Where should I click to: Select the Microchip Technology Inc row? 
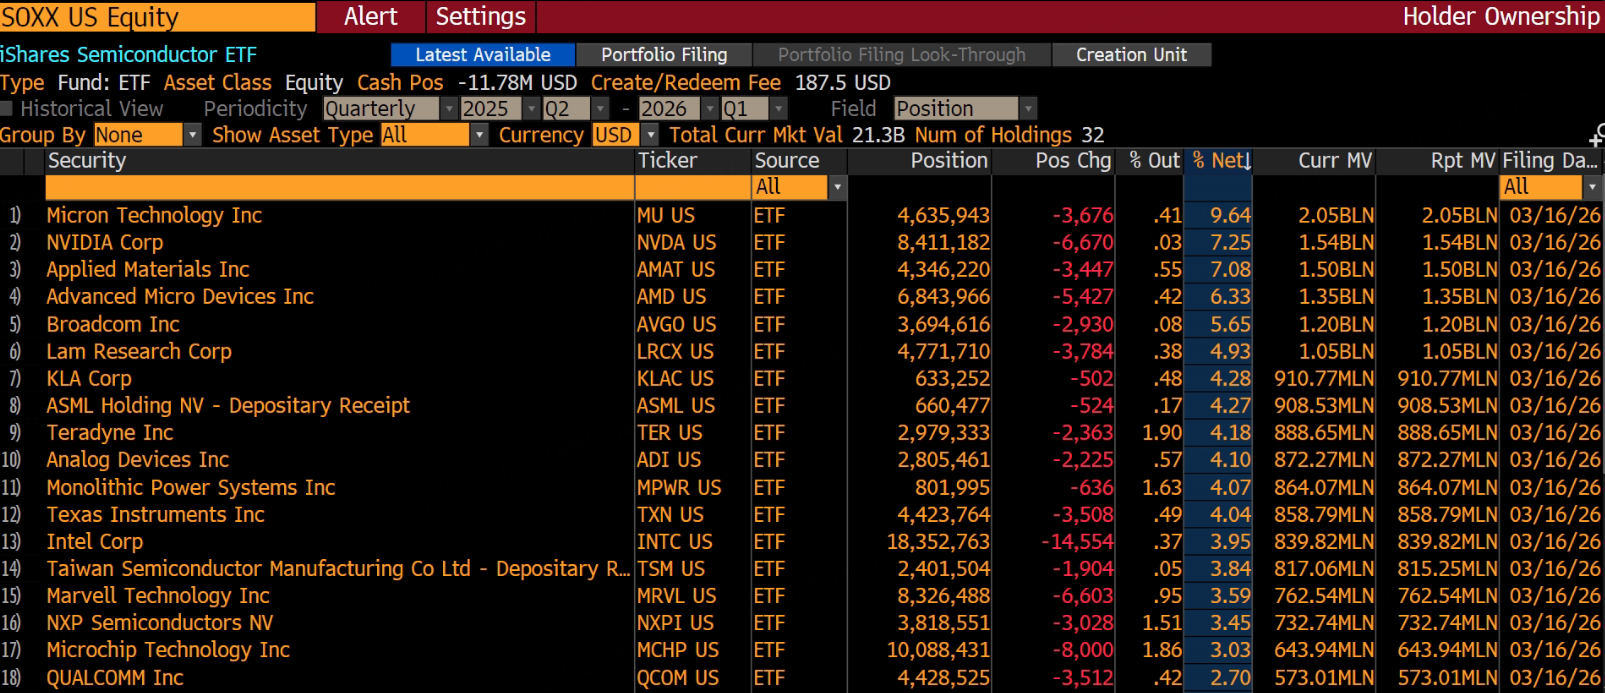point(802,650)
